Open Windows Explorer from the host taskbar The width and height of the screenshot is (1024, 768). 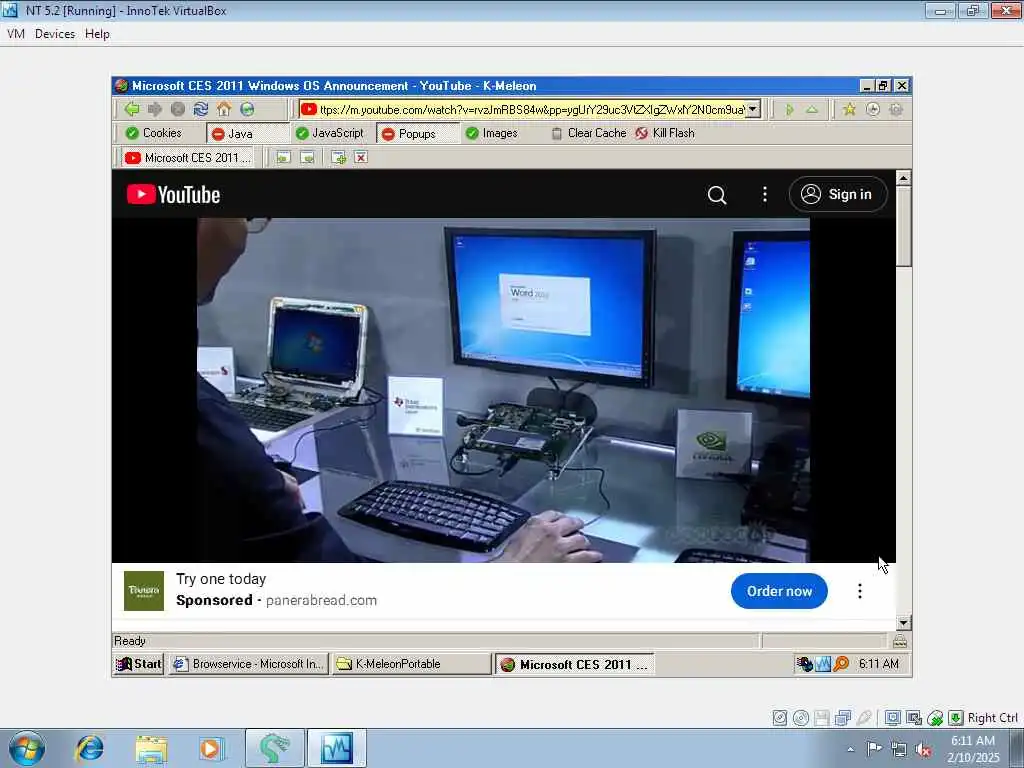[151, 748]
